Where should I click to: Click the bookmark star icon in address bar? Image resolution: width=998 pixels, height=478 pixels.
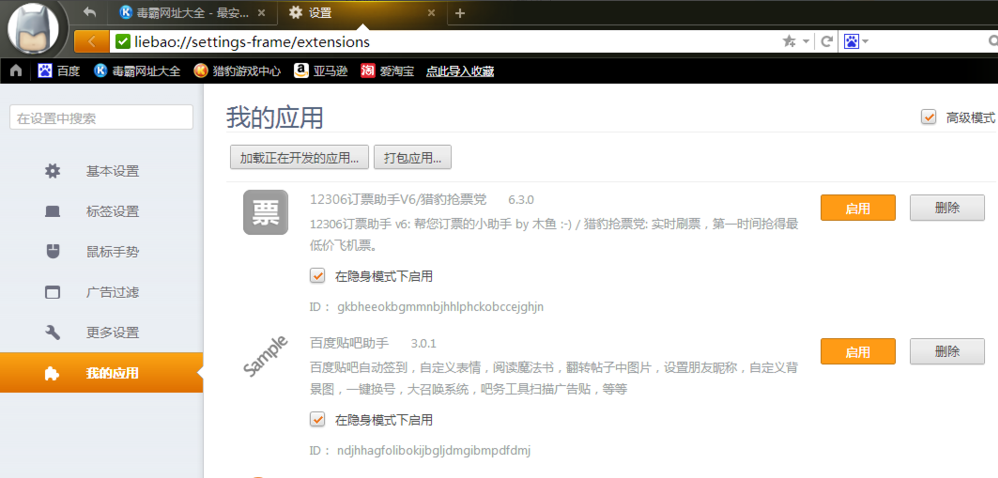point(789,42)
